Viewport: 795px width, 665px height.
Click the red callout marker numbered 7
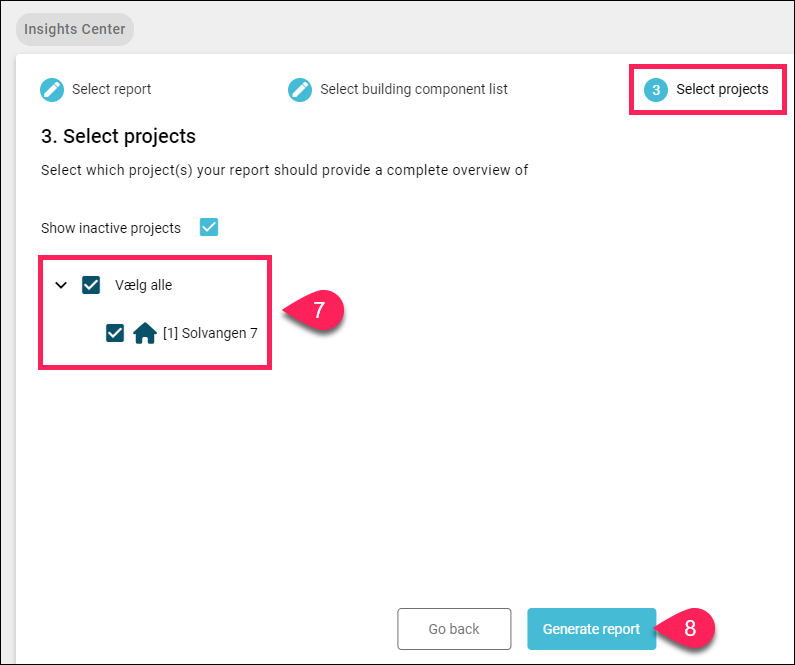tap(314, 310)
